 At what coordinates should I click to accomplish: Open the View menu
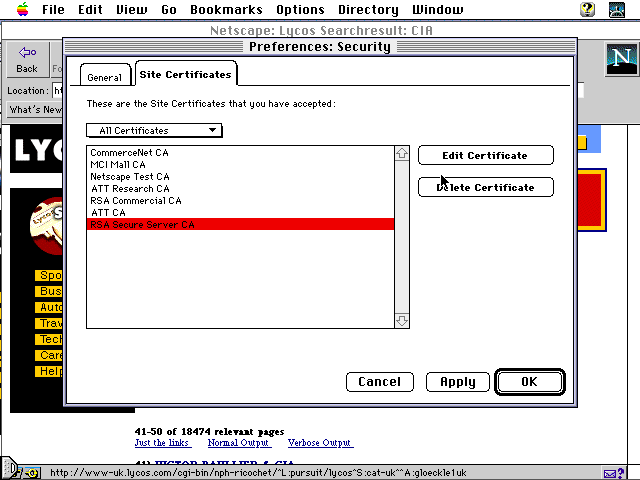(132, 9)
